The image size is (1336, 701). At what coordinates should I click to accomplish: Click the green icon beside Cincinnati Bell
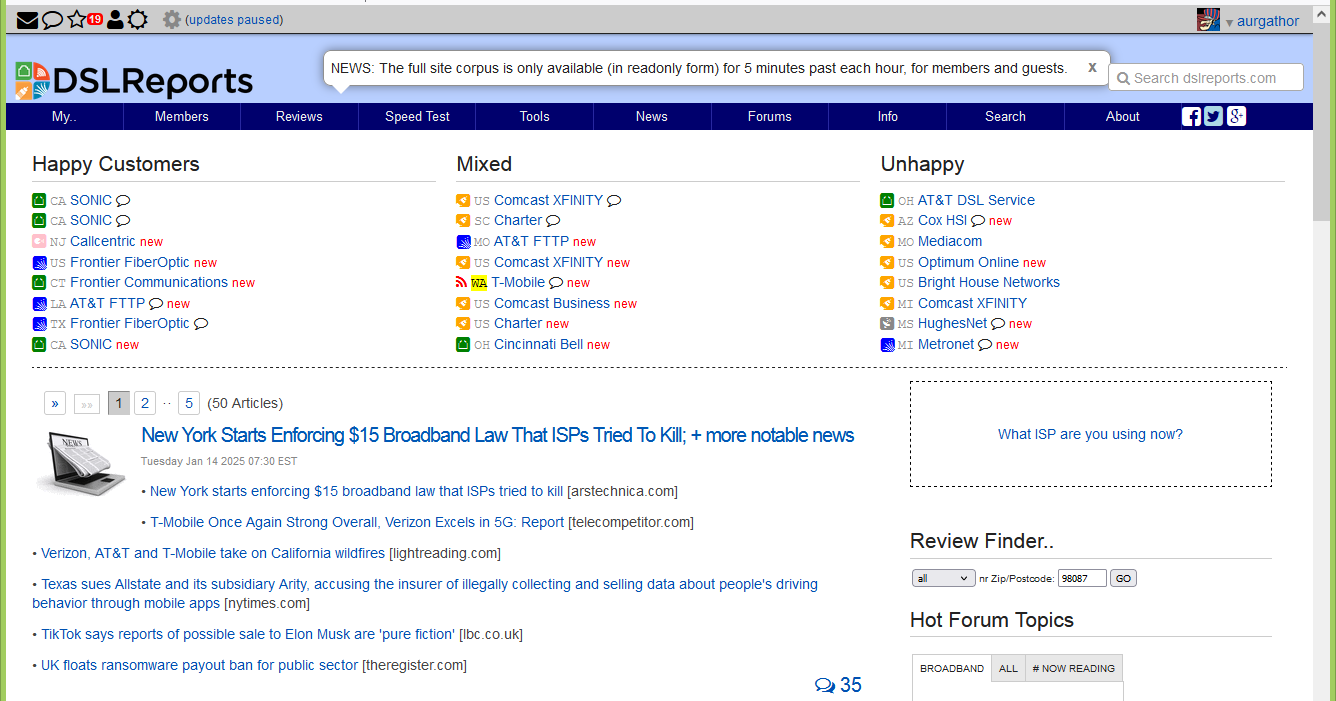coord(463,344)
